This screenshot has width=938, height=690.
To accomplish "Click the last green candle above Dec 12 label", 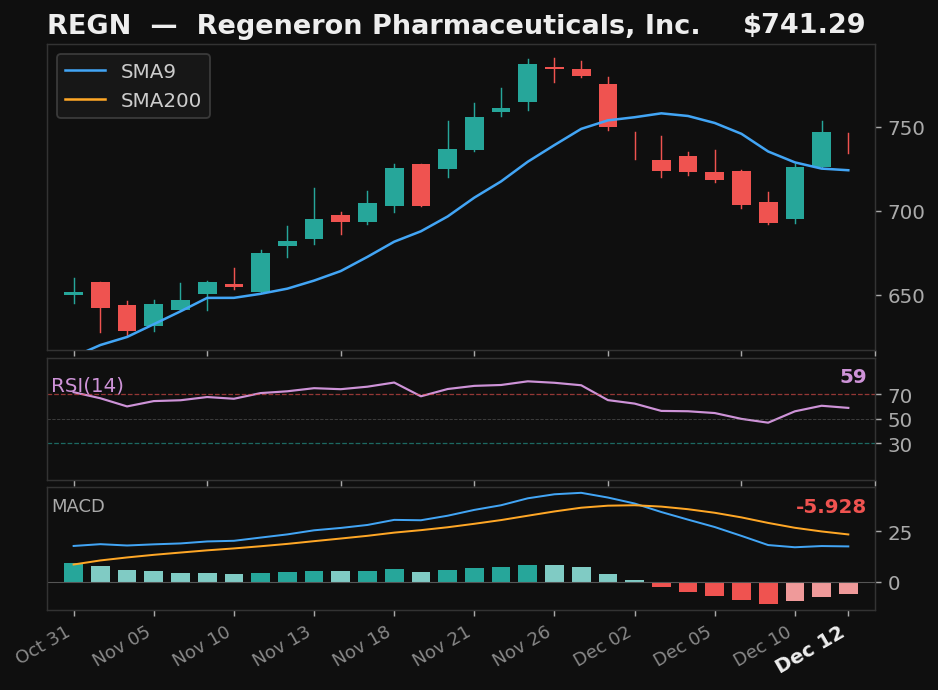I will click(821, 150).
